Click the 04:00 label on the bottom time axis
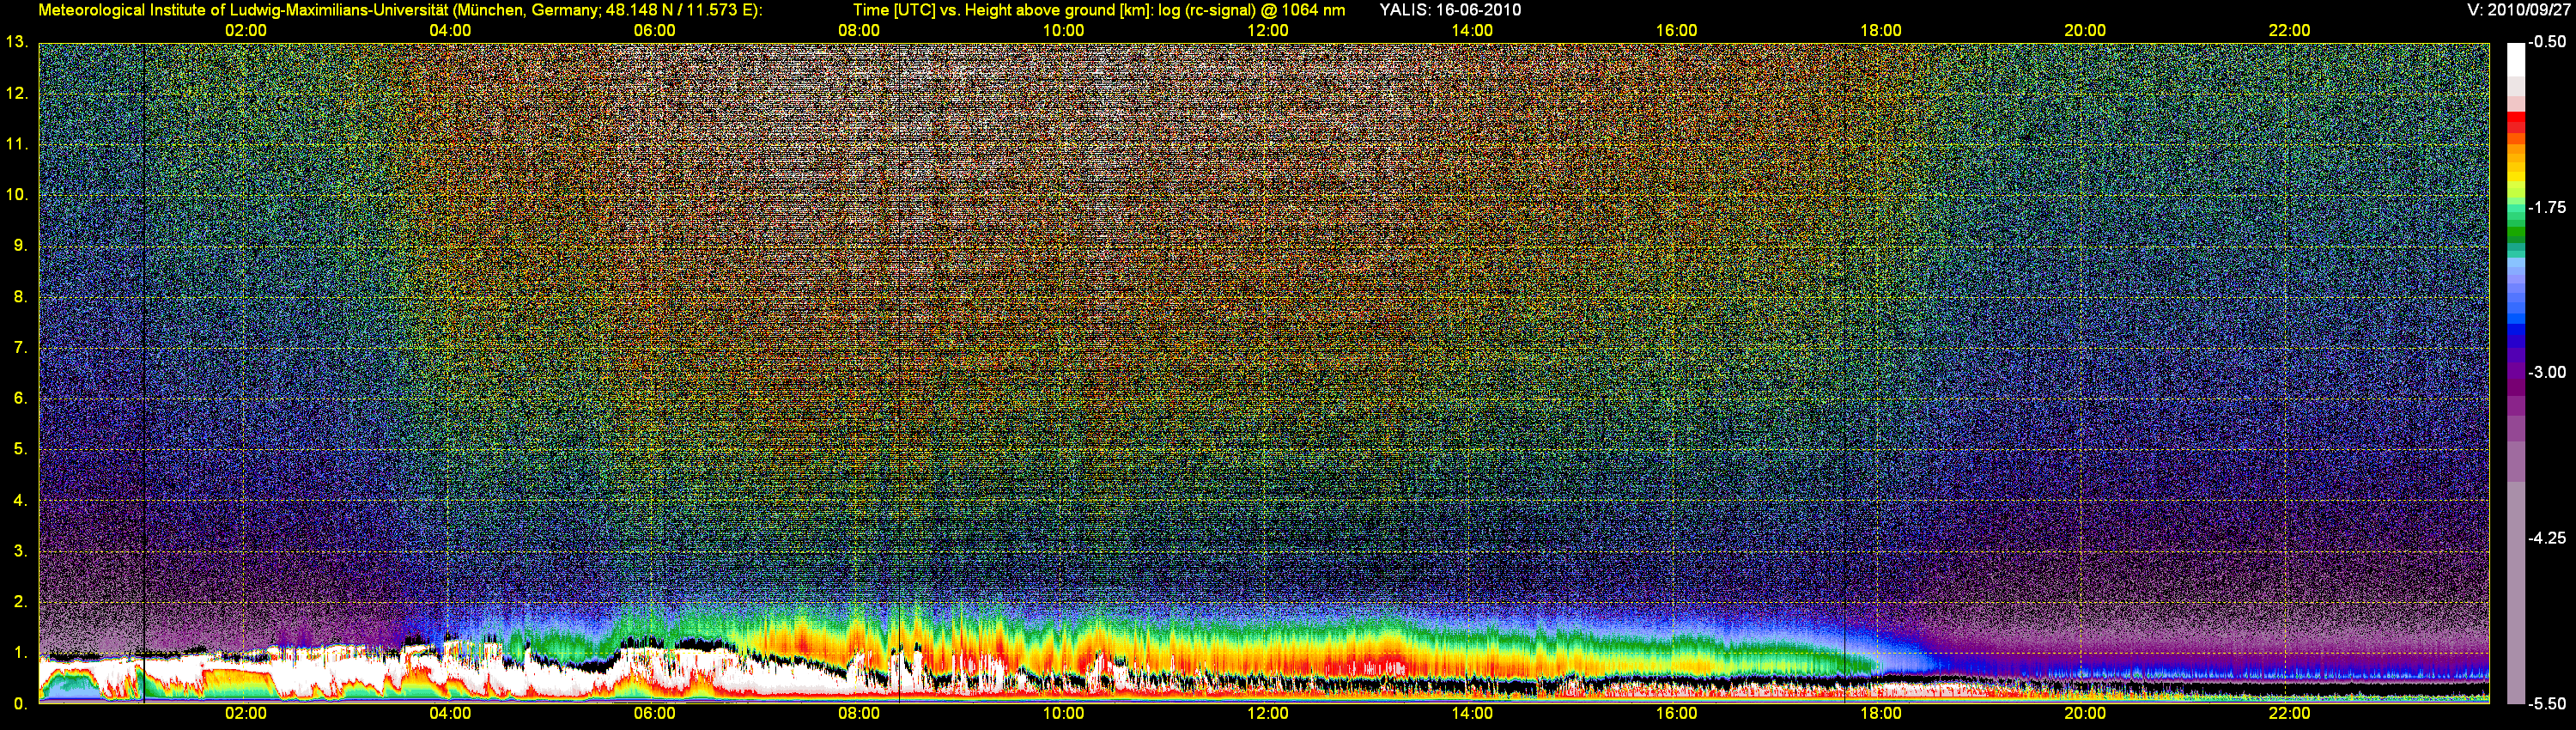The width and height of the screenshot is (2576, 730). pyautogui.click(x=450, y=714)
